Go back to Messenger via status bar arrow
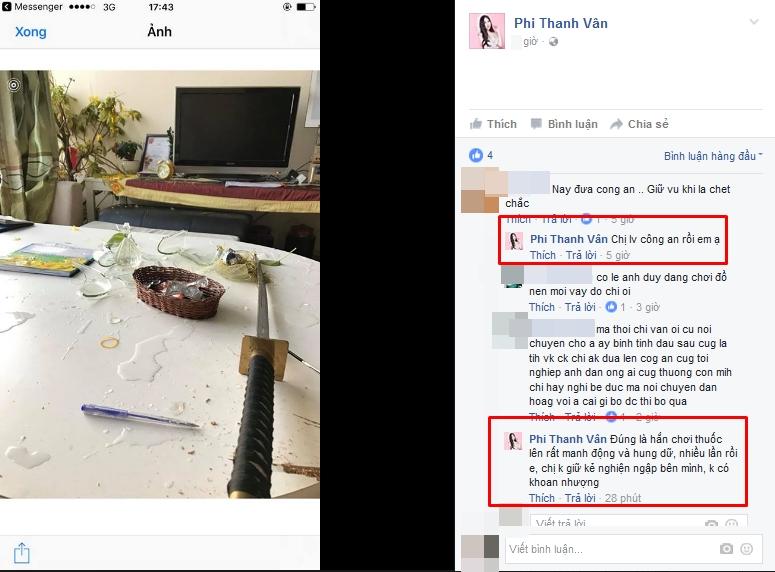The width and height of the screenshot is (775, 572). [x=6, y=7]
